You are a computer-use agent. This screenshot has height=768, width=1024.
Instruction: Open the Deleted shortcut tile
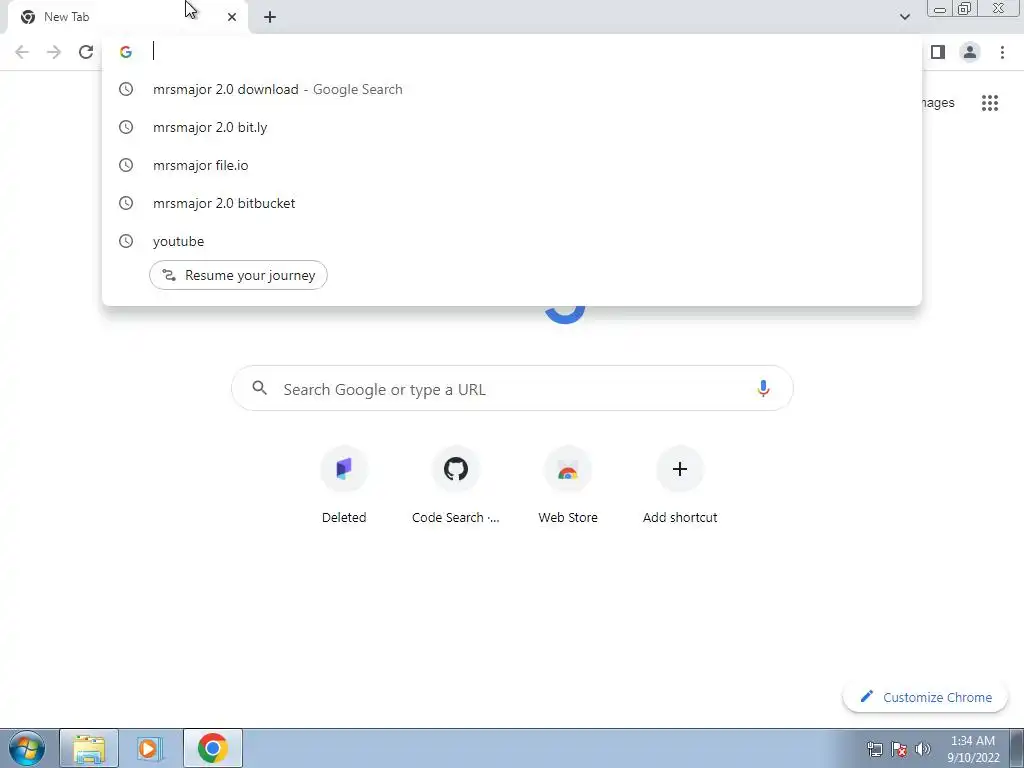tap(344, 485)
